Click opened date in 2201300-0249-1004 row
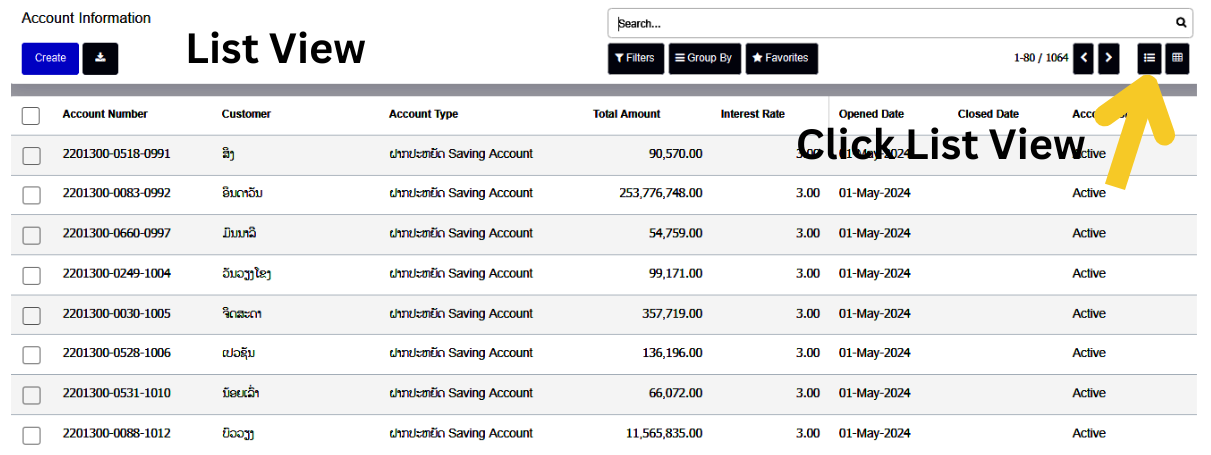This screenshot has height=455, width=1211. [874, 273]
